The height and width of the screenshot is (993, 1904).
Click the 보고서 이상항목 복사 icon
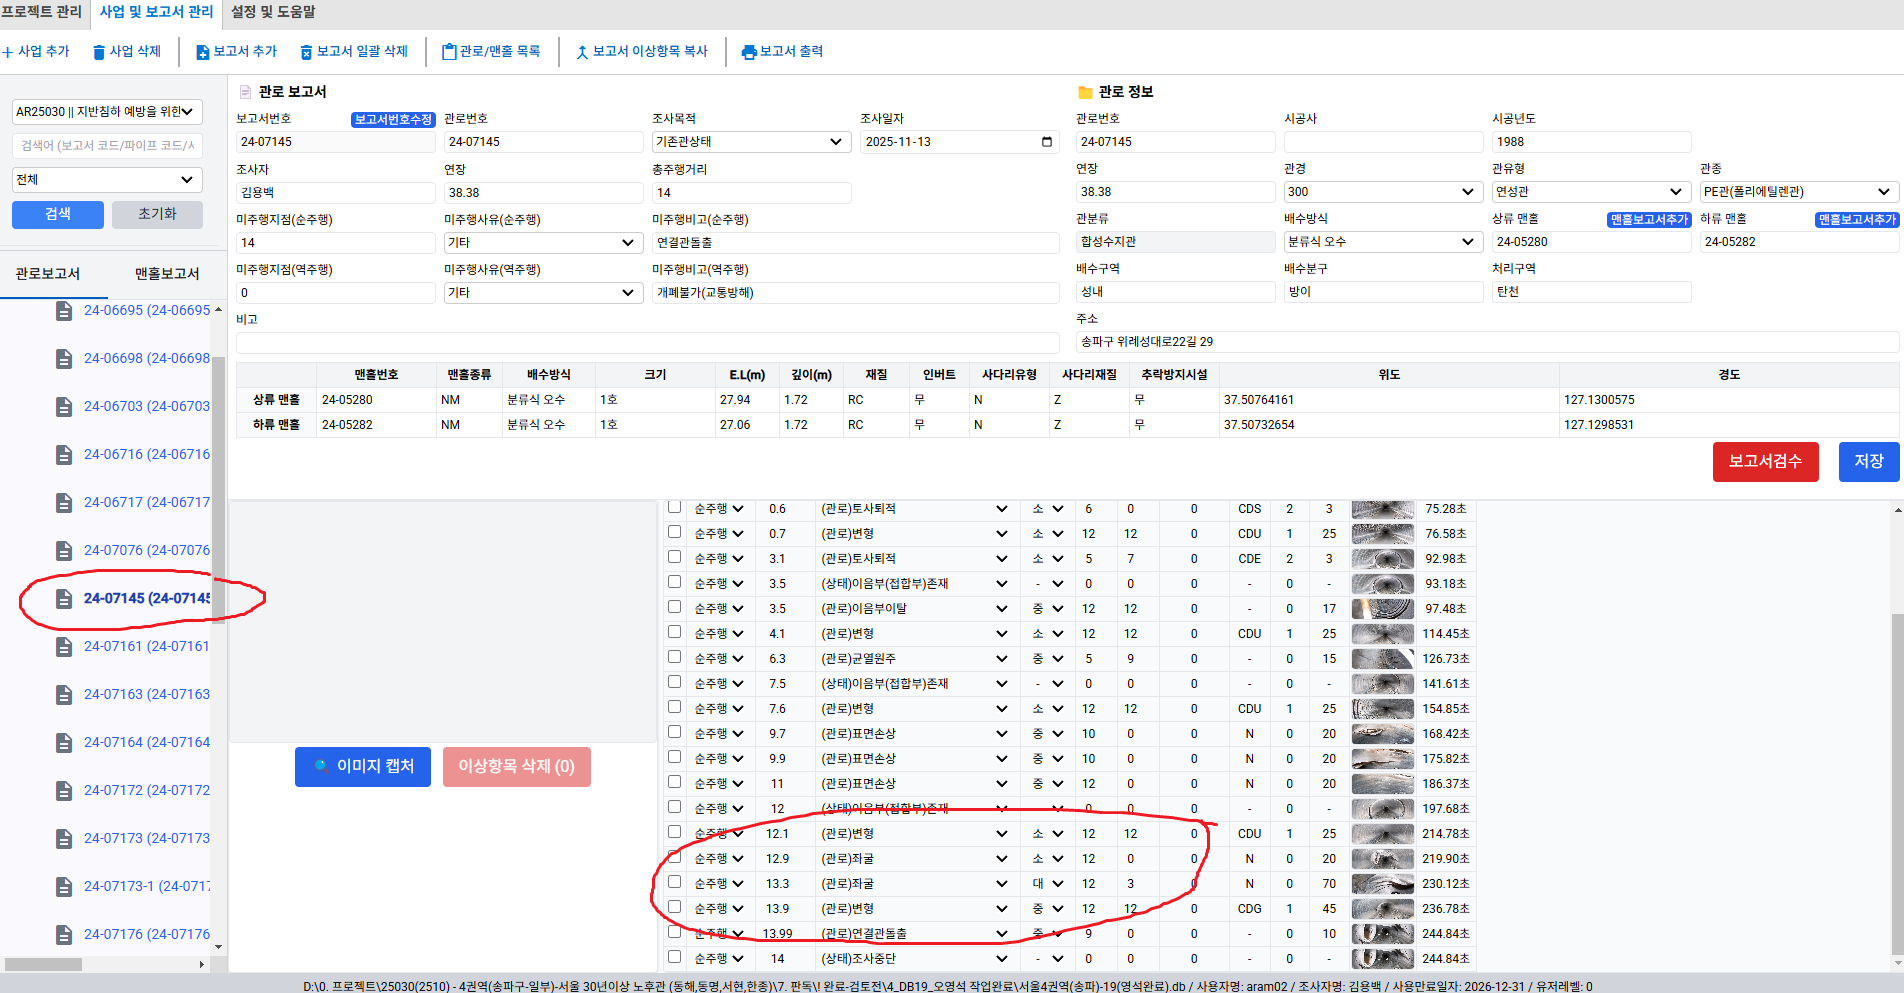(x=582, y=52)
